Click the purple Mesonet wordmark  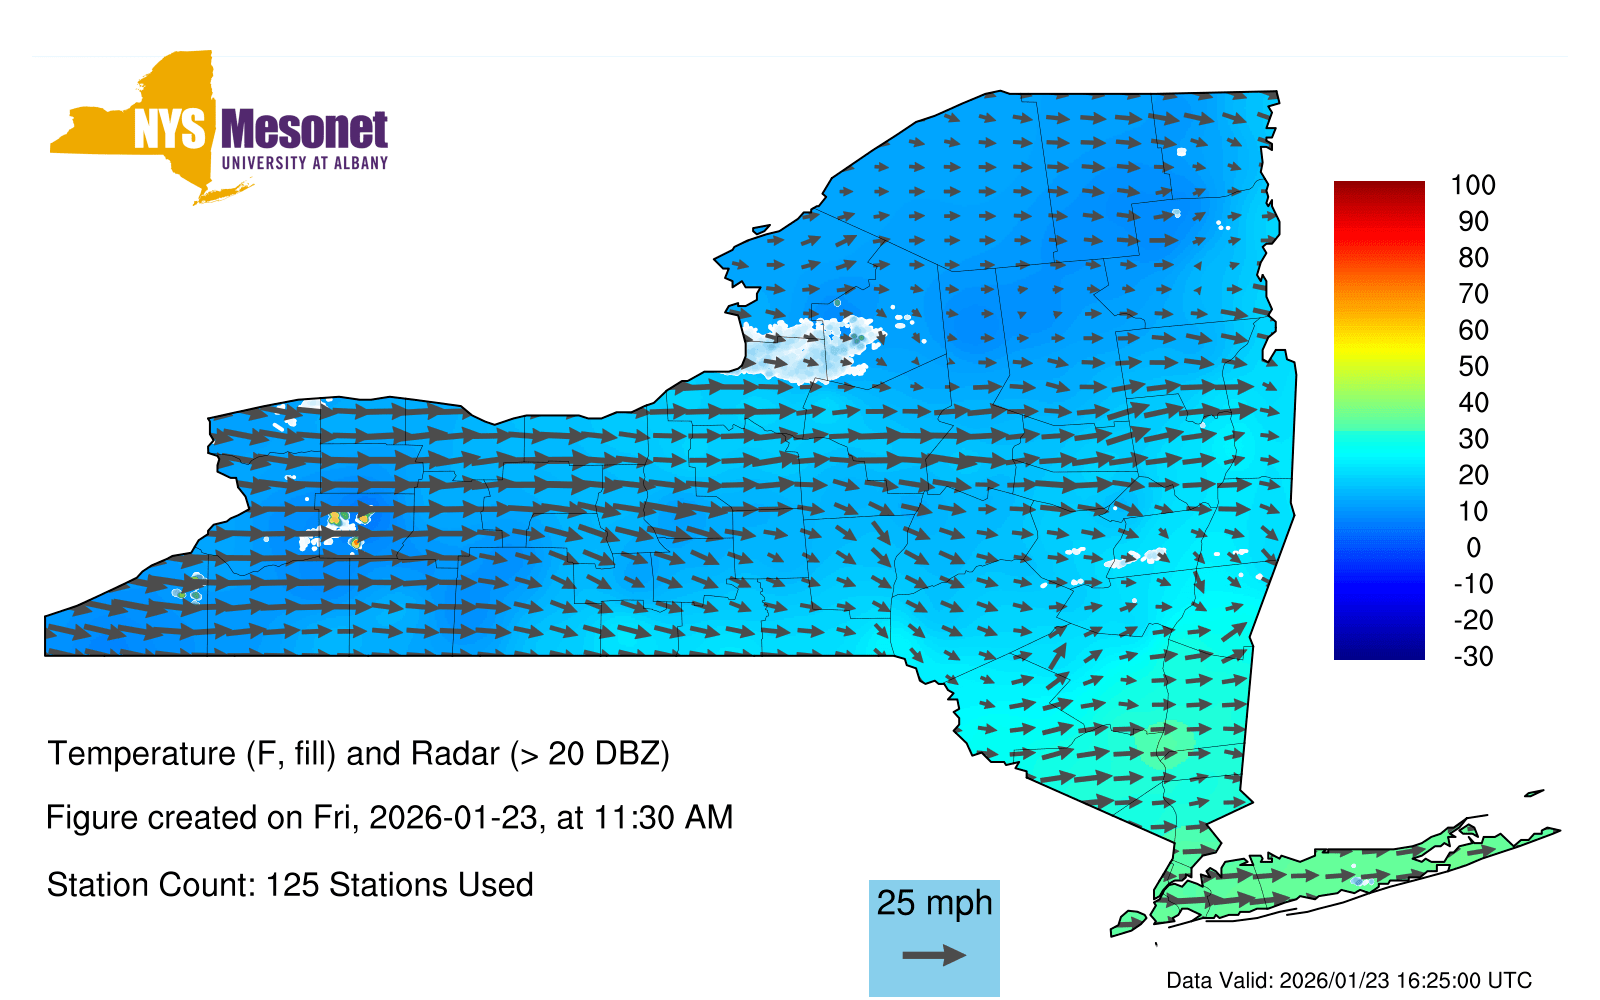[304, 131]
